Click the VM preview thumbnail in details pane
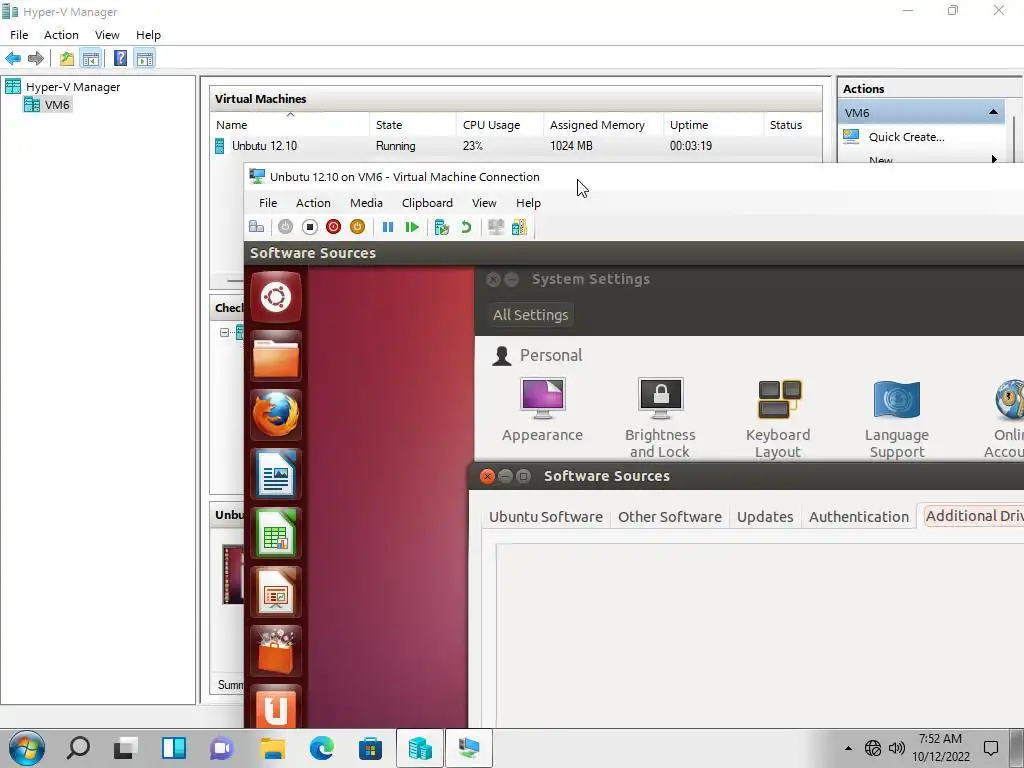Screen dimensions: 1024x768 coord(233,574)
